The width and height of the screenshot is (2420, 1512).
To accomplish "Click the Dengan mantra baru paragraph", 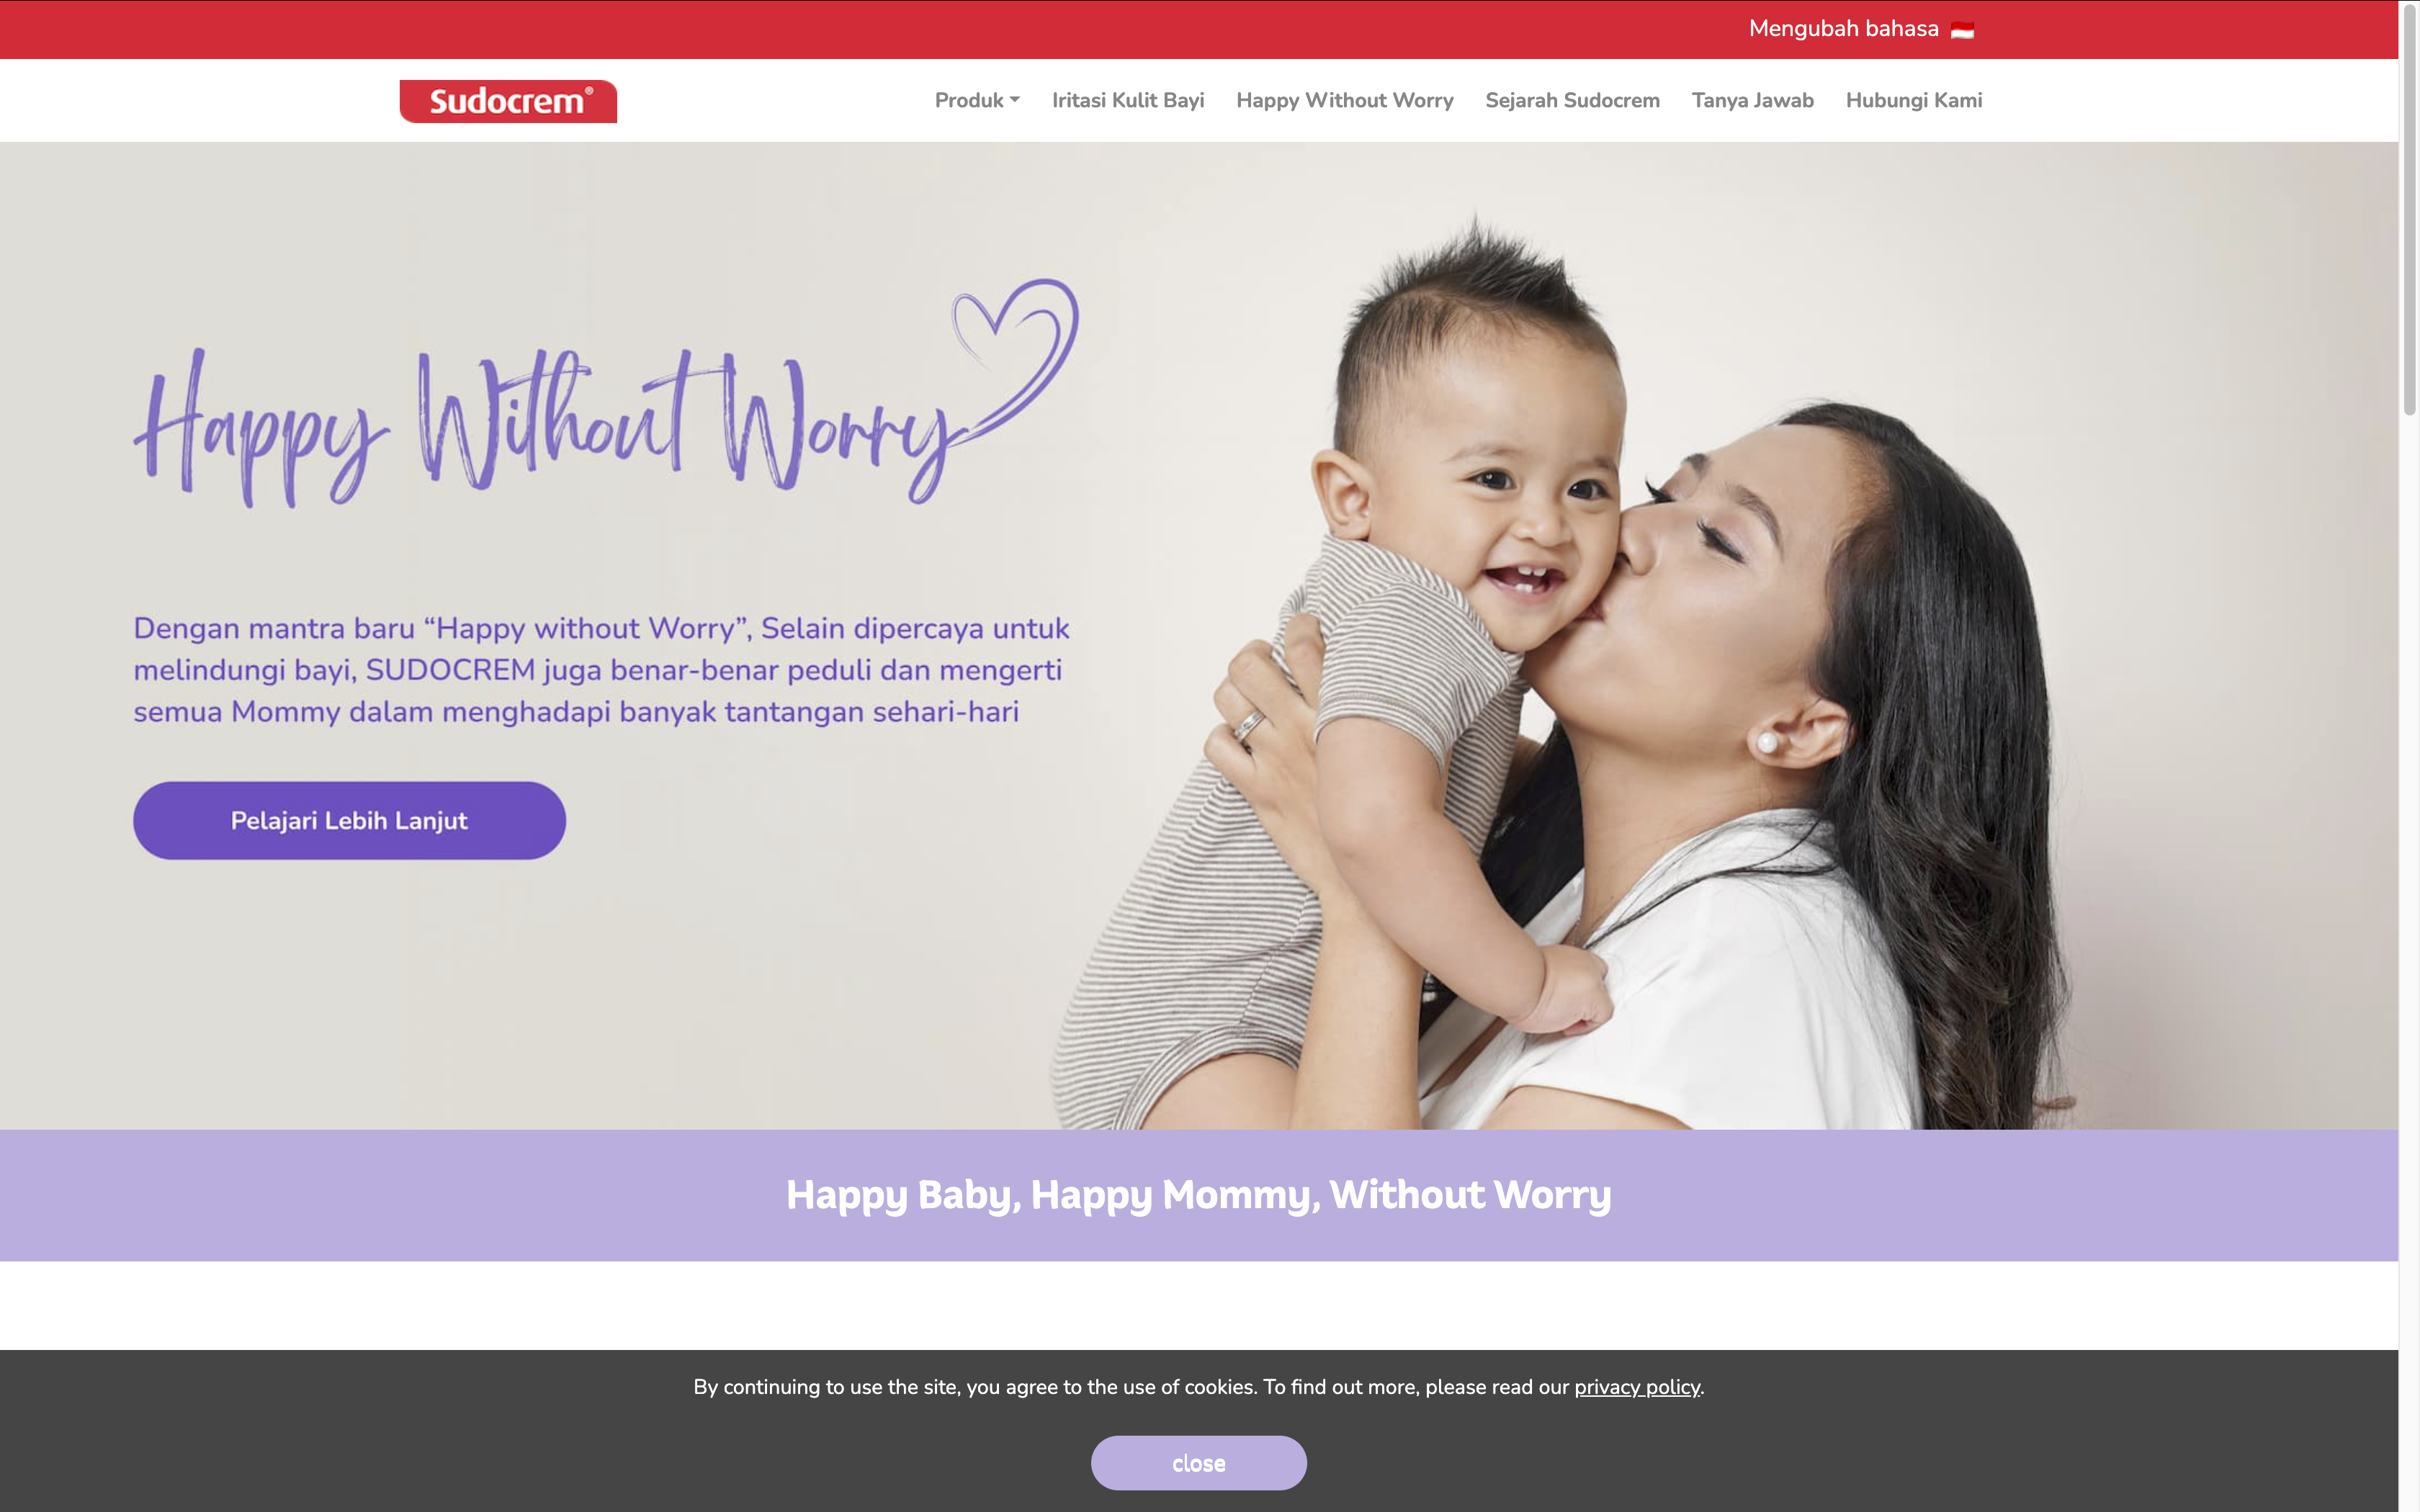I will point(601,670).
